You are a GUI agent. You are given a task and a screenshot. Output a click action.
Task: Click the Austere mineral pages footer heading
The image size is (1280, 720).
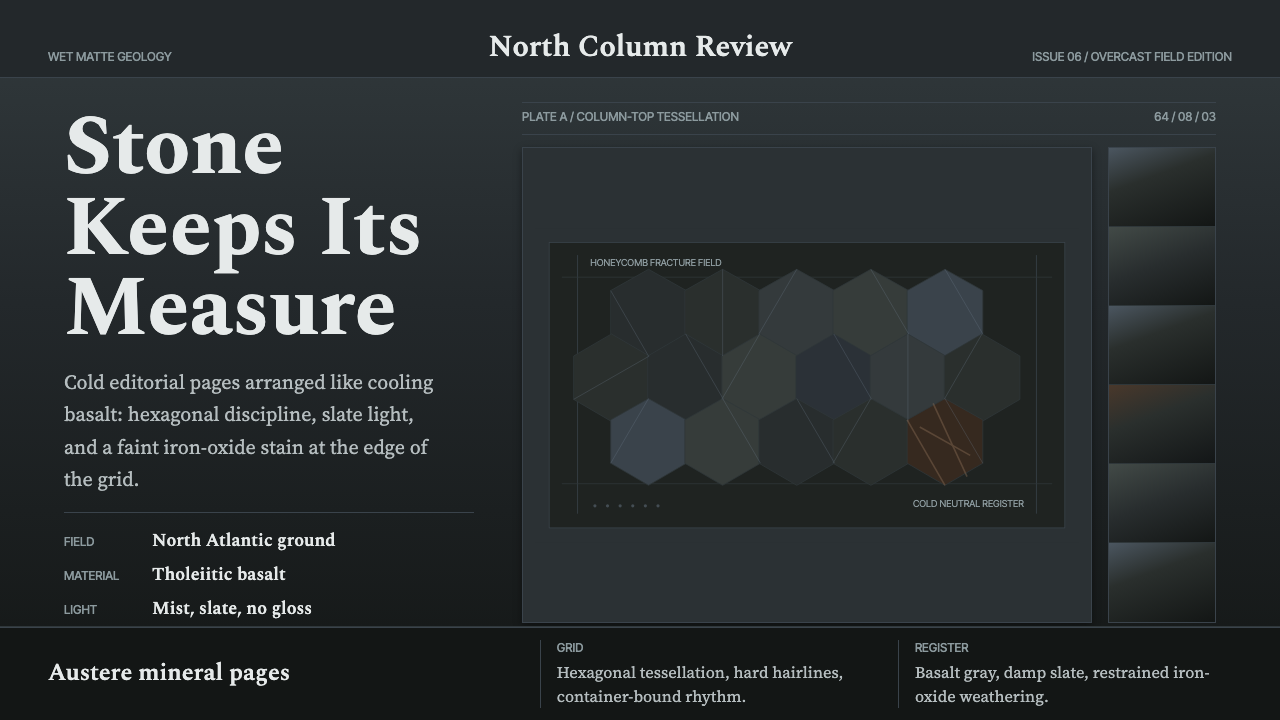coord(169,672)
